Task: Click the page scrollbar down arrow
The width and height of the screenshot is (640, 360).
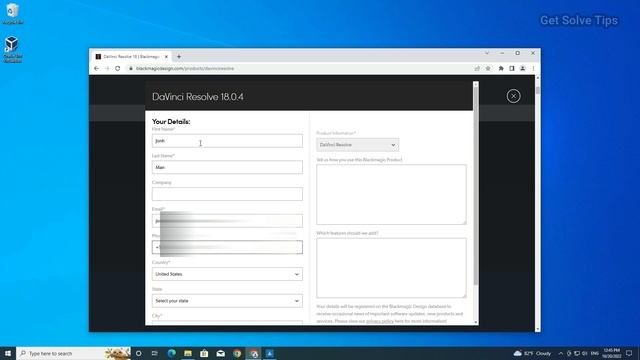Action: [x=538, y=329]
